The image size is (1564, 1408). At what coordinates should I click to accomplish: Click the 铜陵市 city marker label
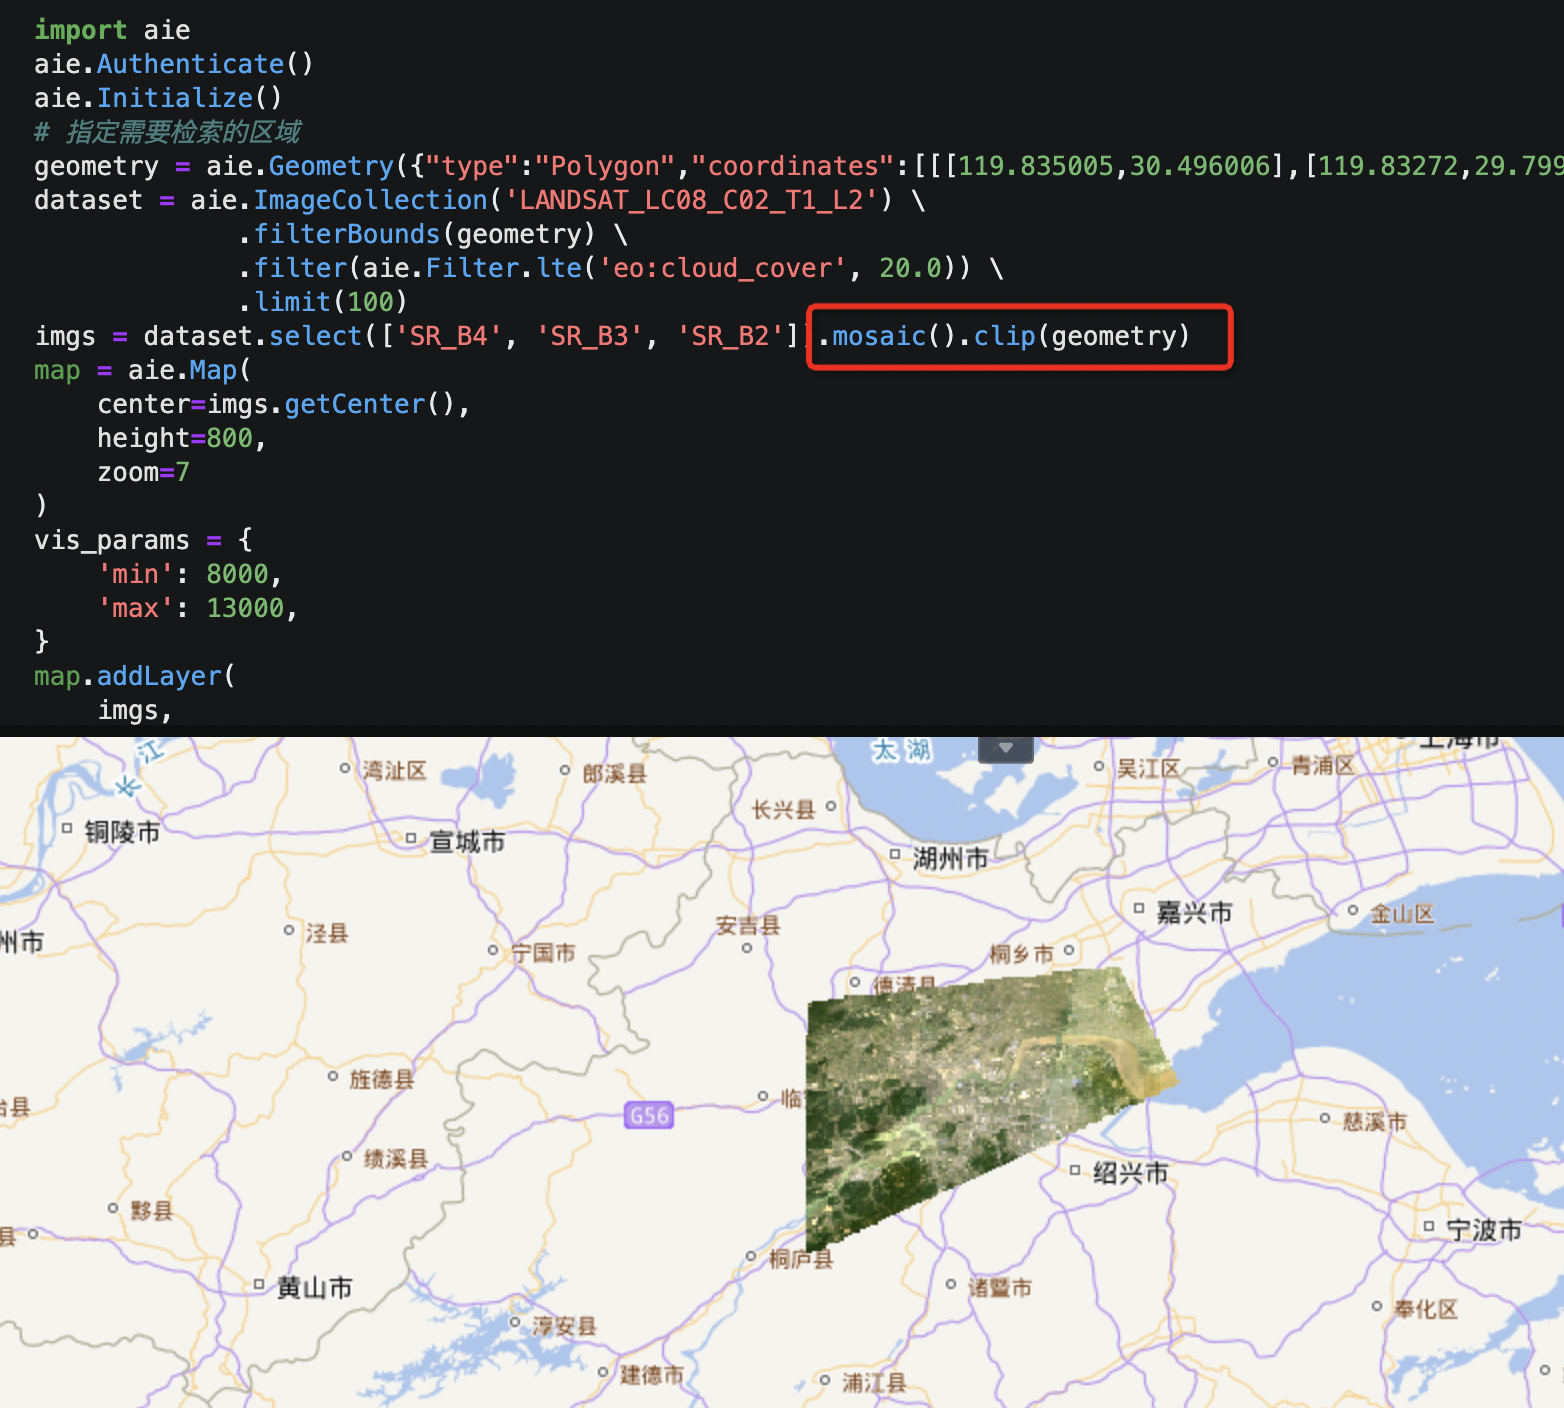tap(122, 832)
